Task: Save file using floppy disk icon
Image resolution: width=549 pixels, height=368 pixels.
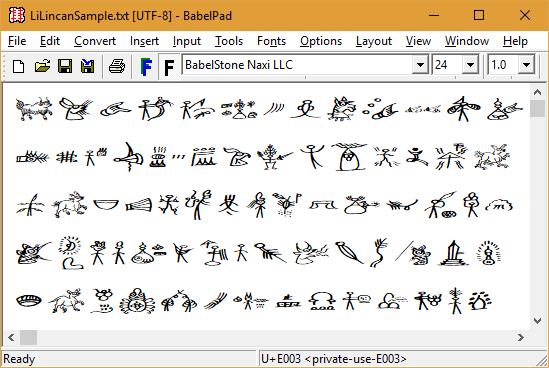Action: pos(65,66)
